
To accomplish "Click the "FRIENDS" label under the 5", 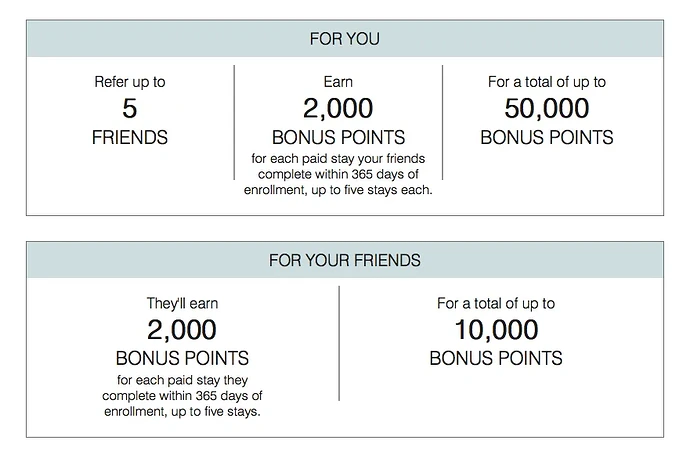I will [x=130, y=137].
